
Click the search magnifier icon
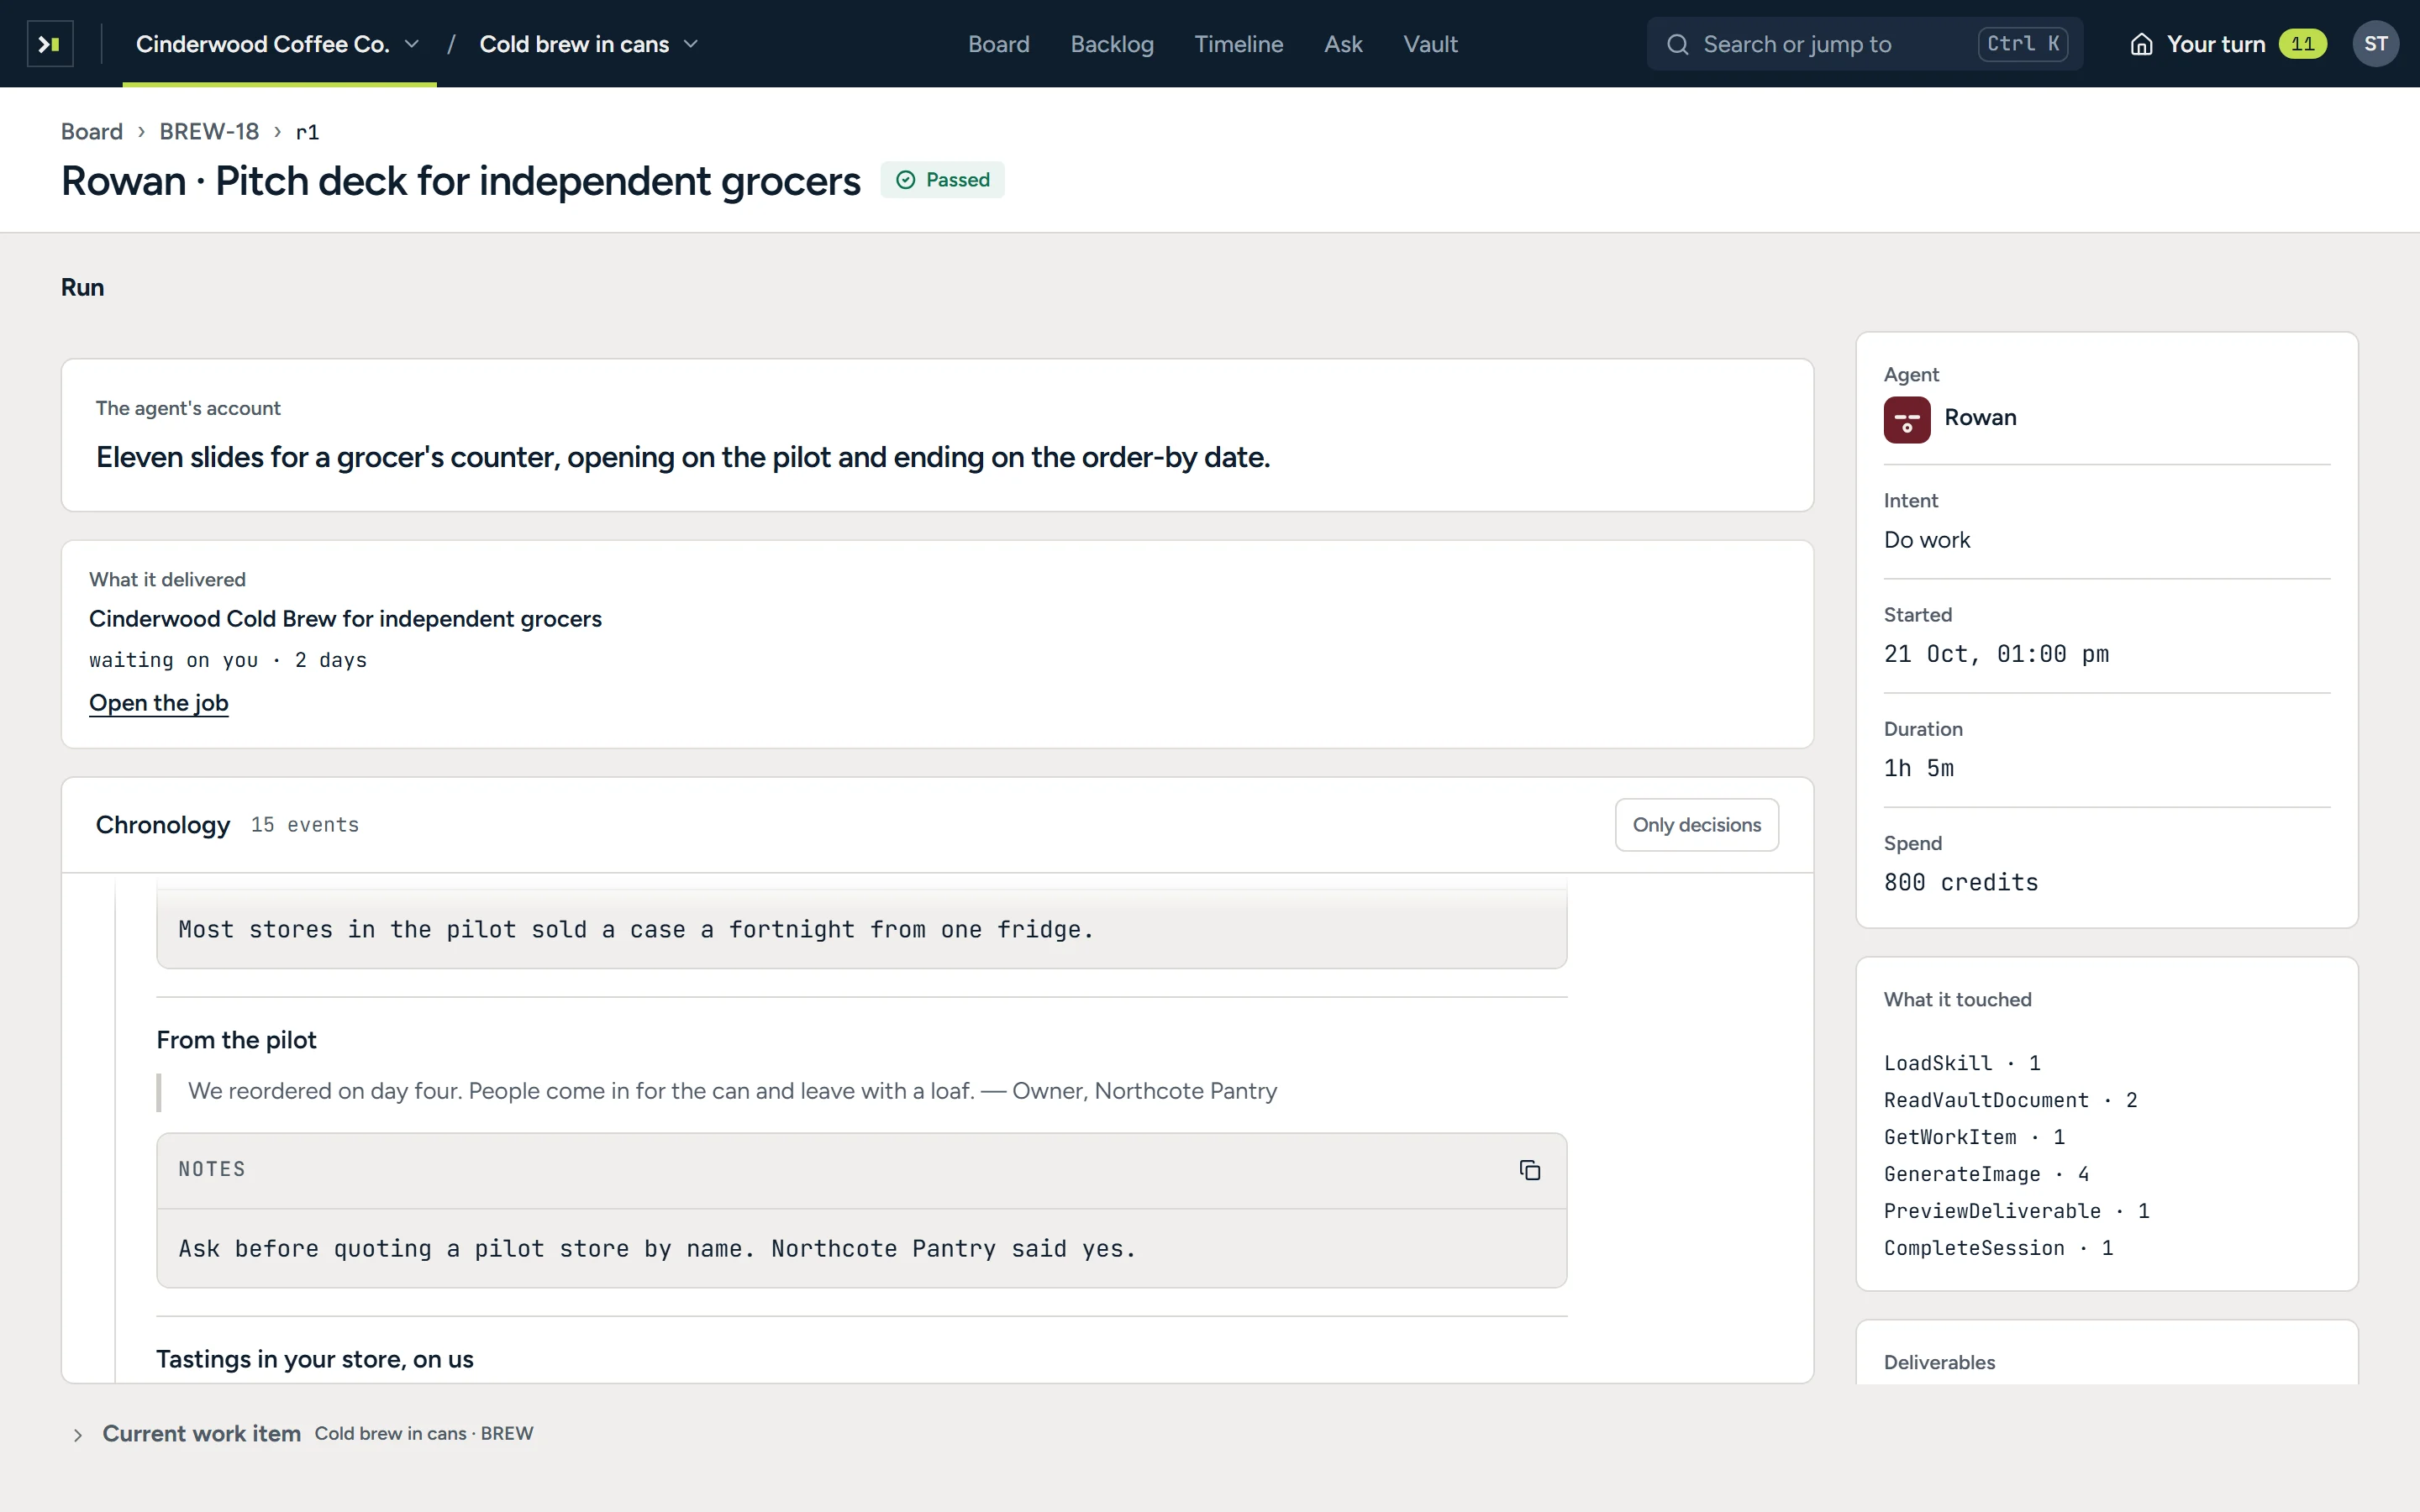click(x=1678, y=45)
